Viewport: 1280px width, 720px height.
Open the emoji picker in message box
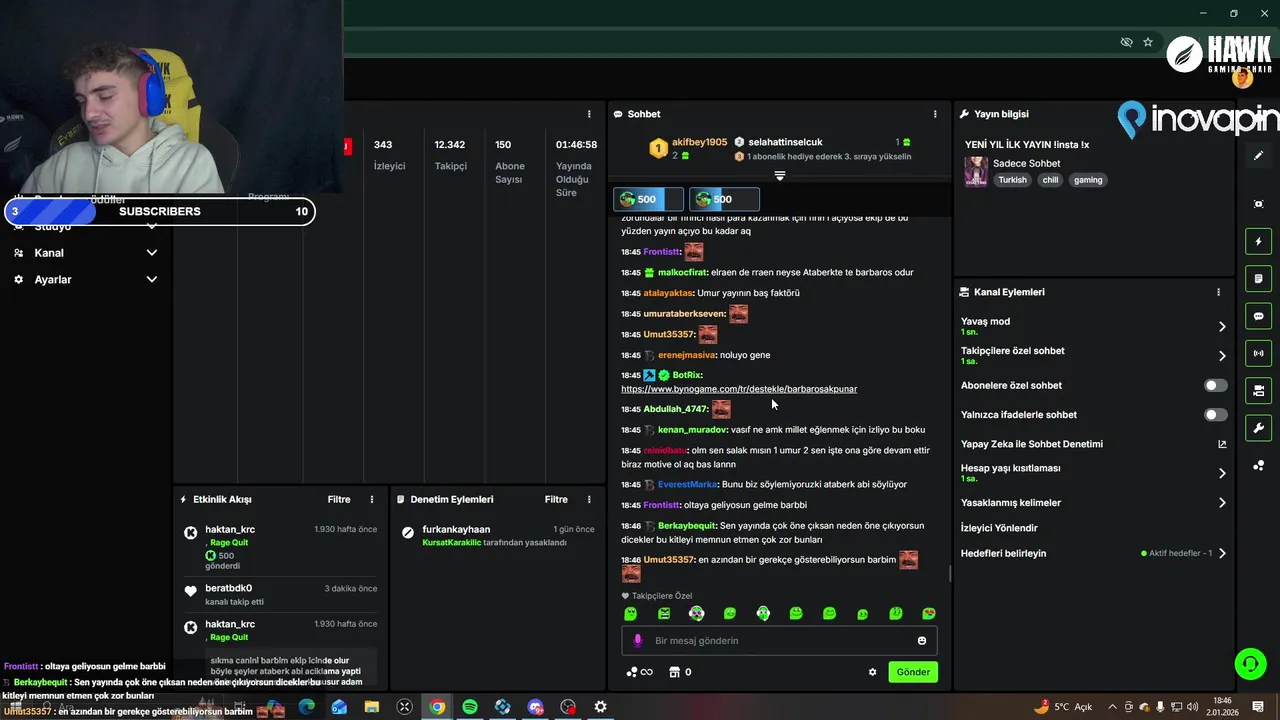pos(922,641)
